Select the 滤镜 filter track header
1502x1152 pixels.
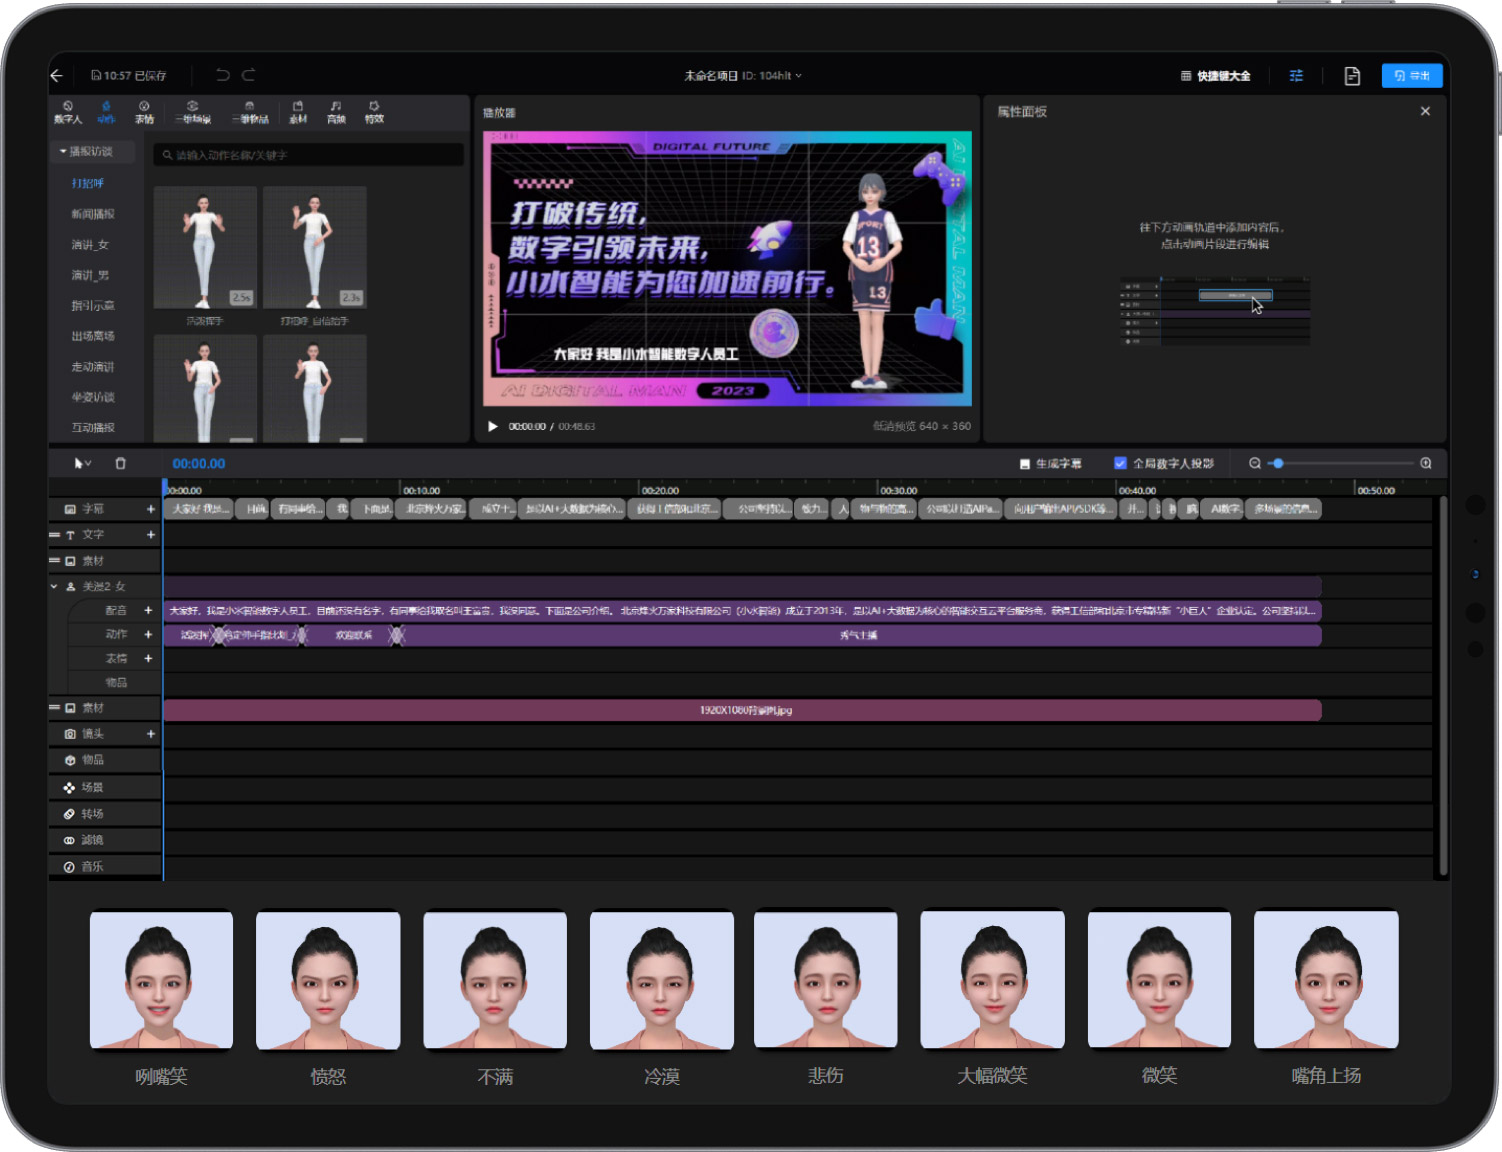tap(105, 840)
